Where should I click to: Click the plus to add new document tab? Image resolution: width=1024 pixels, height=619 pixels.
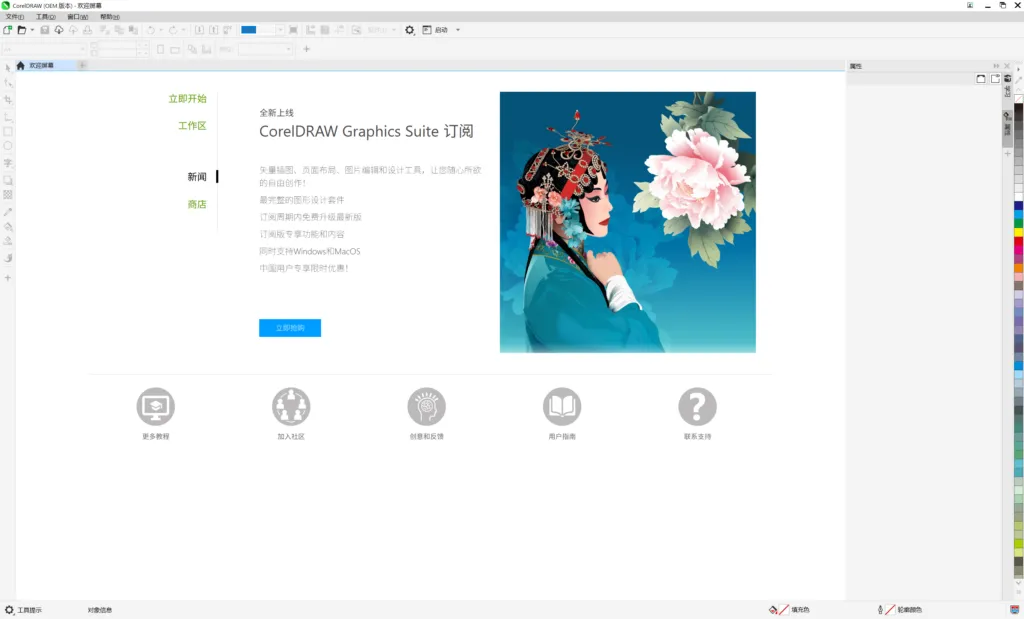(x=82, y=65)
